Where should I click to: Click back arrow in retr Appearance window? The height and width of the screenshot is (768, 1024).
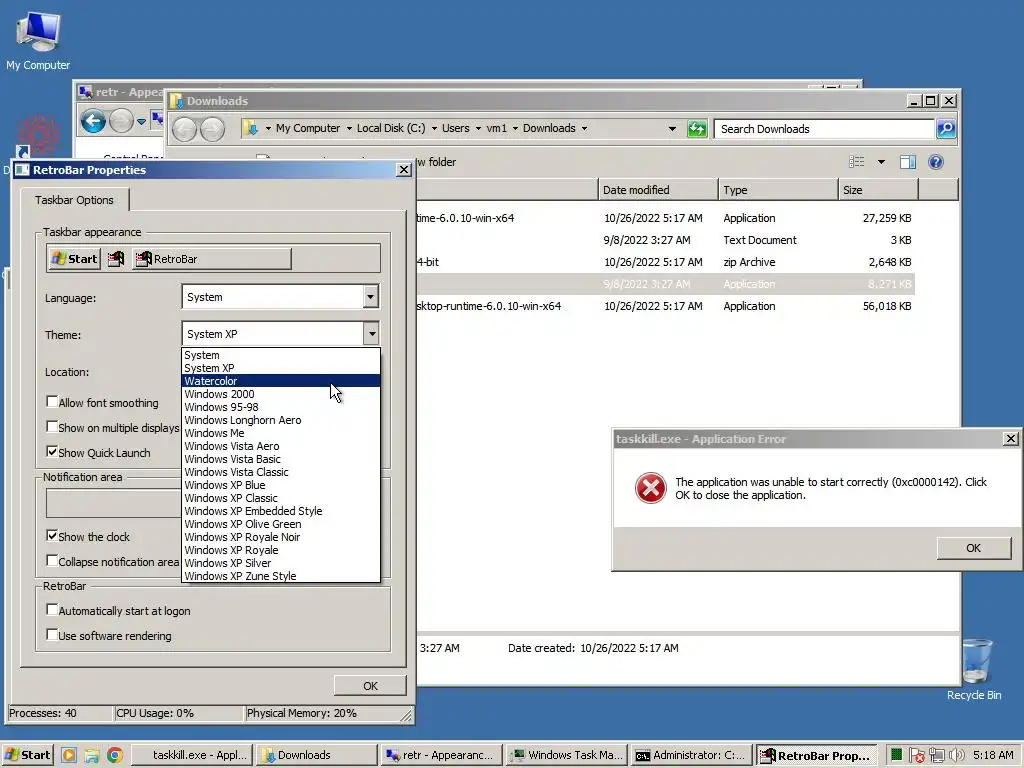pyautogui.click(x=93, y=121)
